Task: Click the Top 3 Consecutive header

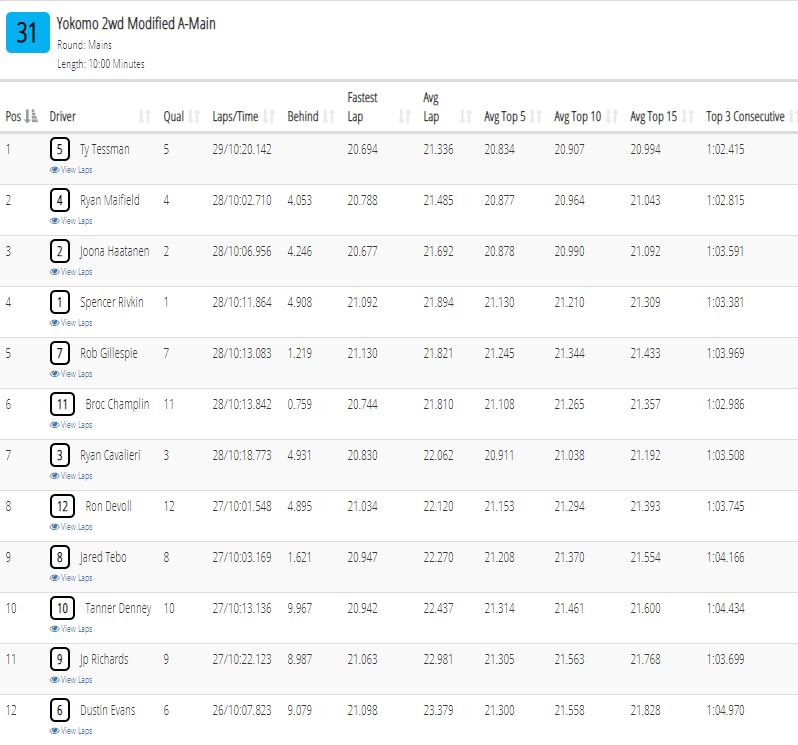Action: (745, 117)
